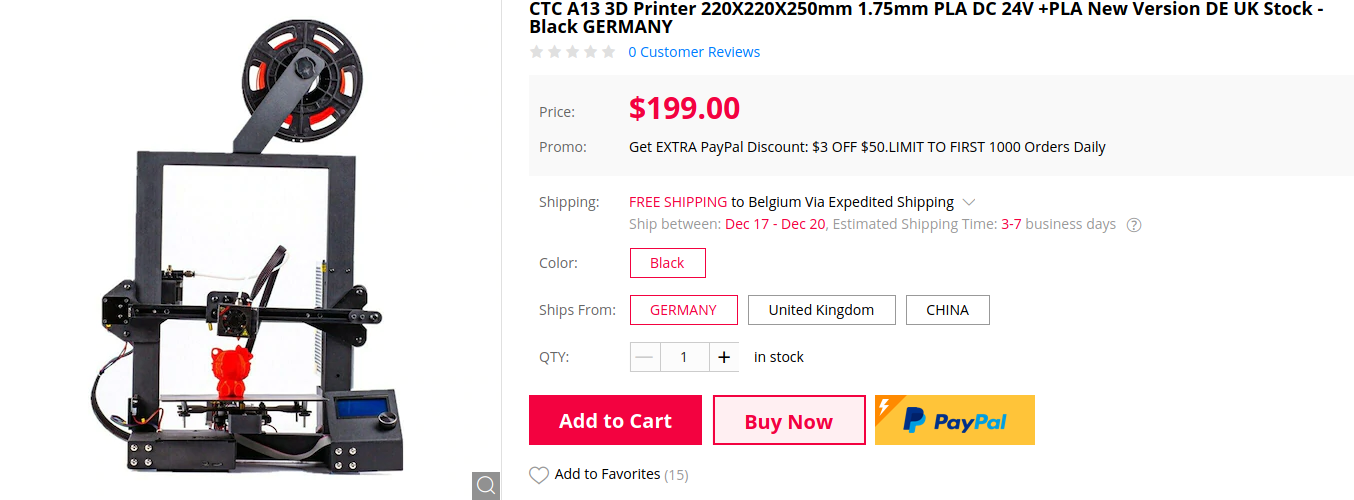Viewport: 1354px width, 500px height.
Task: Open the shipping time help question mark
Action: (1134, 225)
